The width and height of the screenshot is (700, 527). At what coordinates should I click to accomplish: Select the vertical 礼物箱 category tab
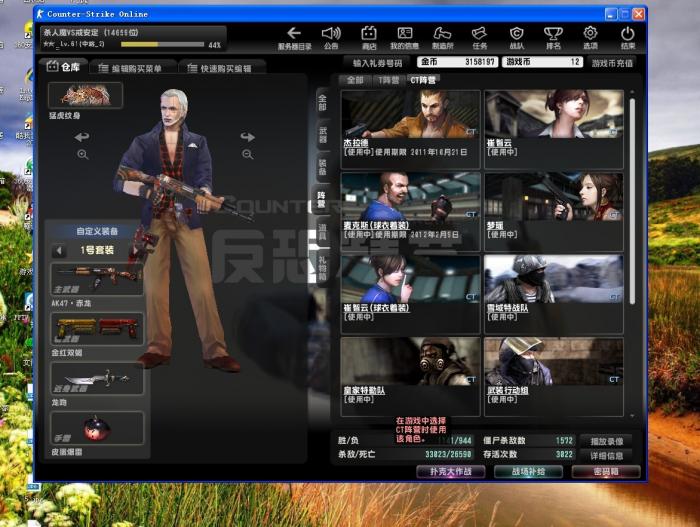pyautogui.click(x=322, y=267)
